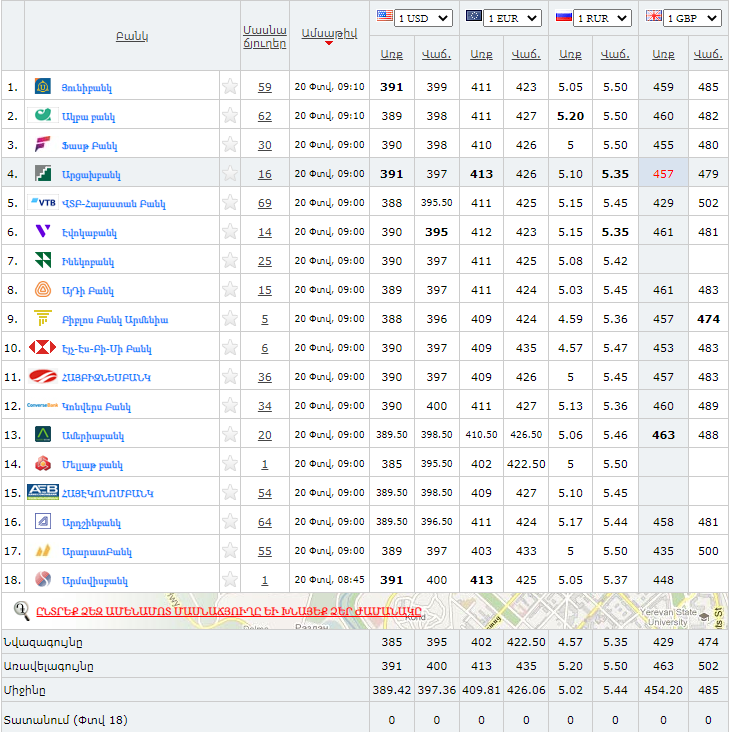Mark row 6 bank with the star

(230, 231)
